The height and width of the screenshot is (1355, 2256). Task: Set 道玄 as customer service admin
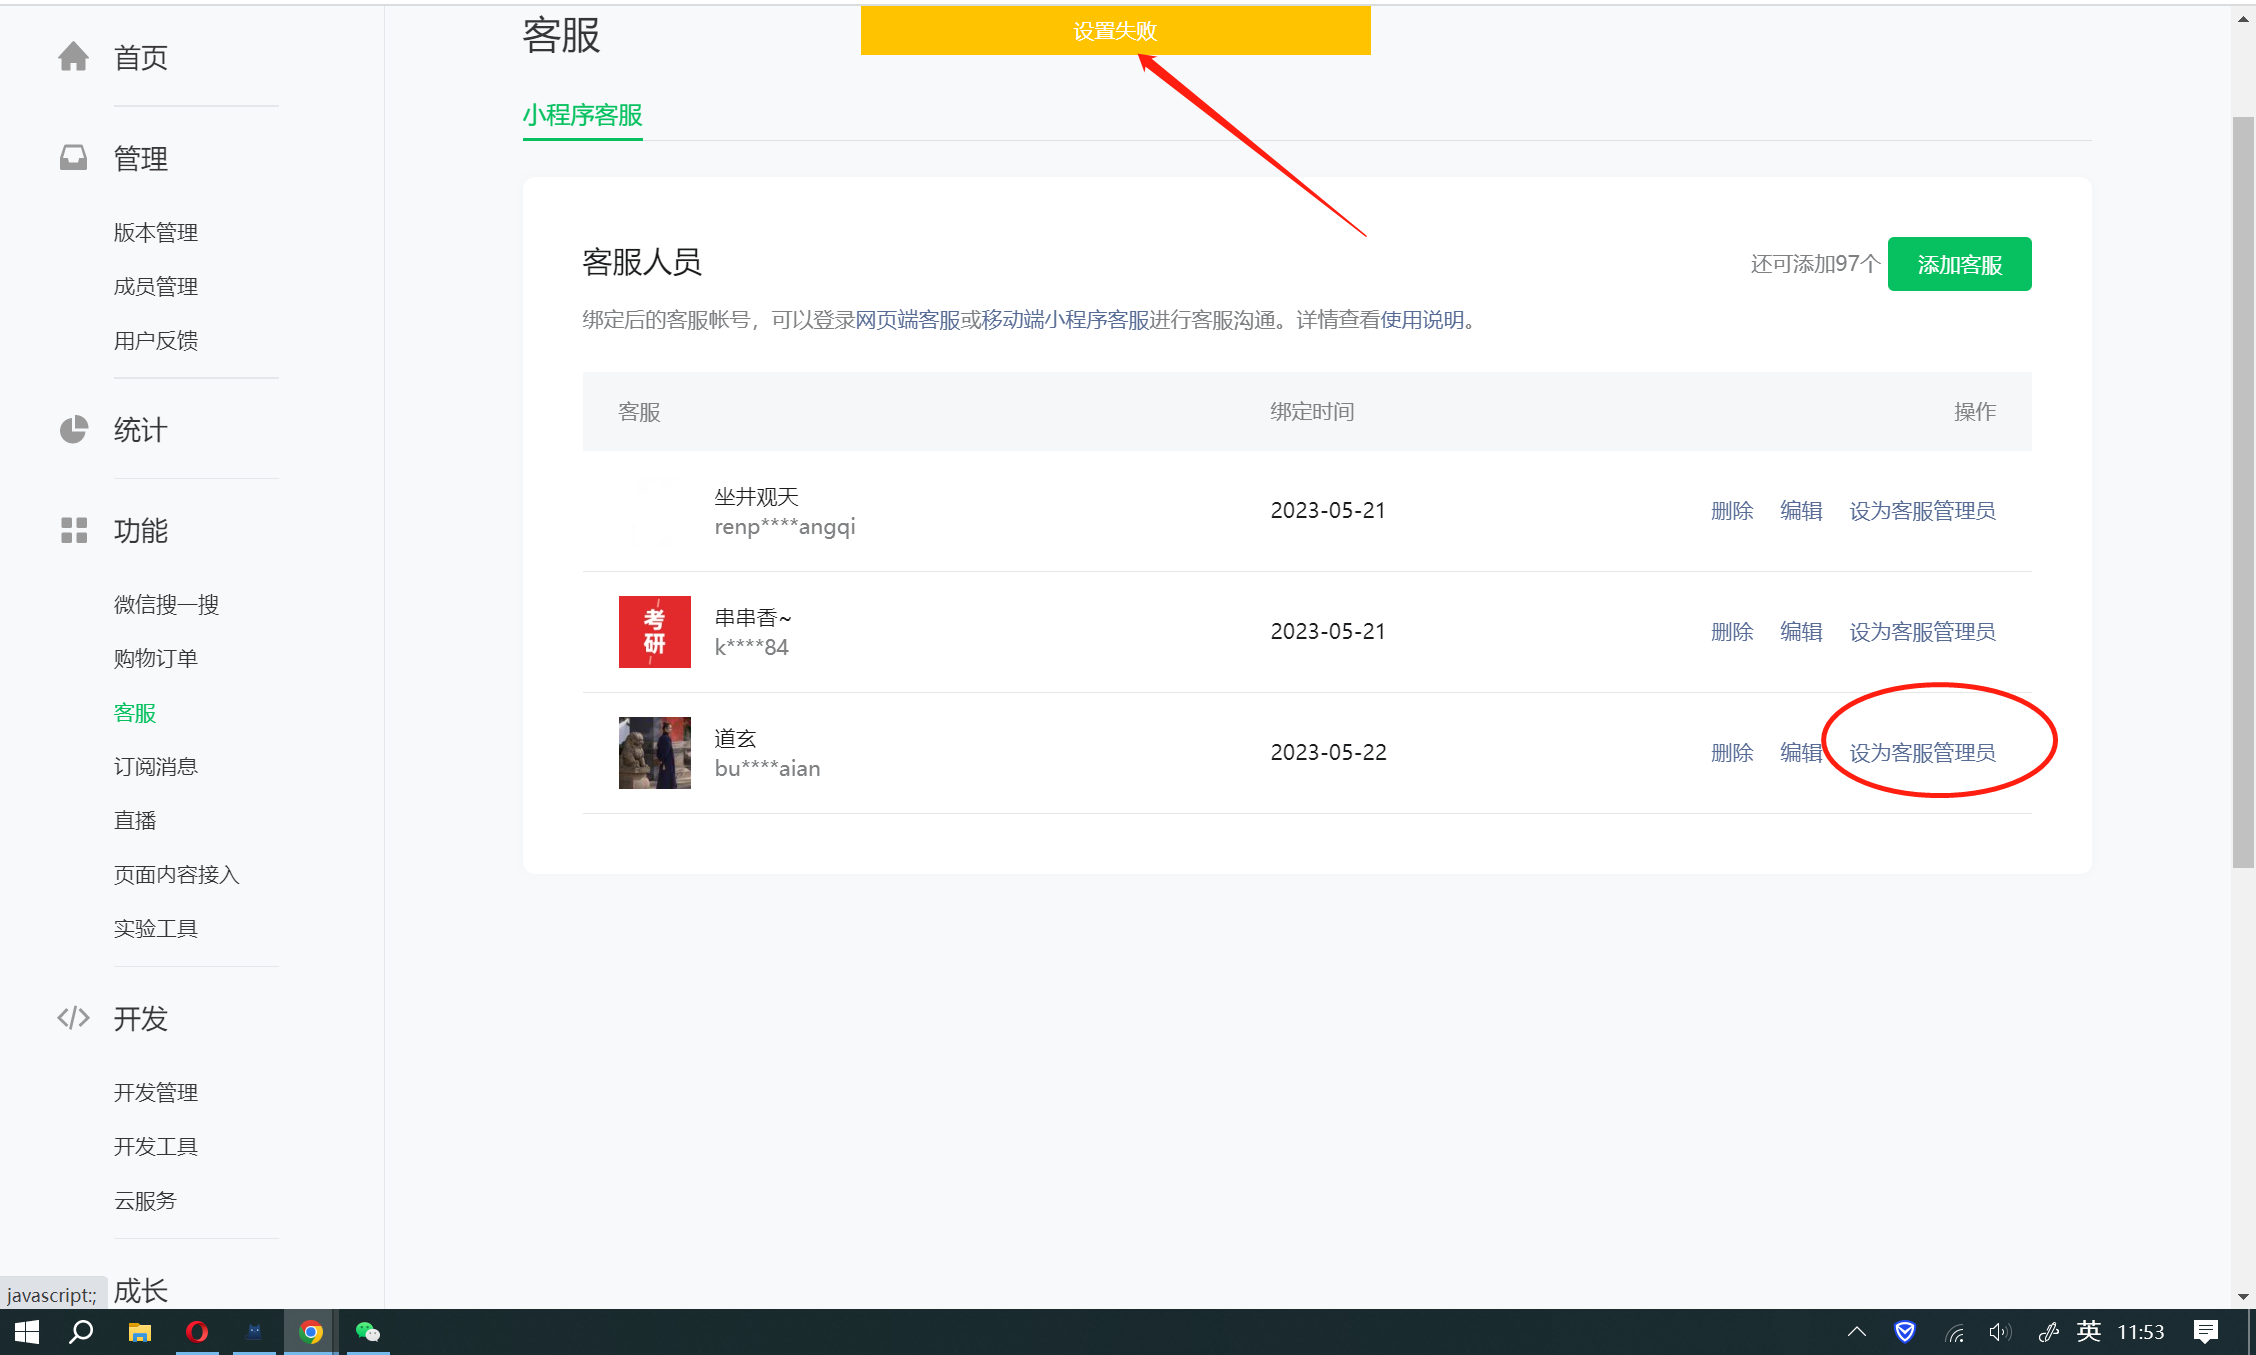click(1921, 753)
